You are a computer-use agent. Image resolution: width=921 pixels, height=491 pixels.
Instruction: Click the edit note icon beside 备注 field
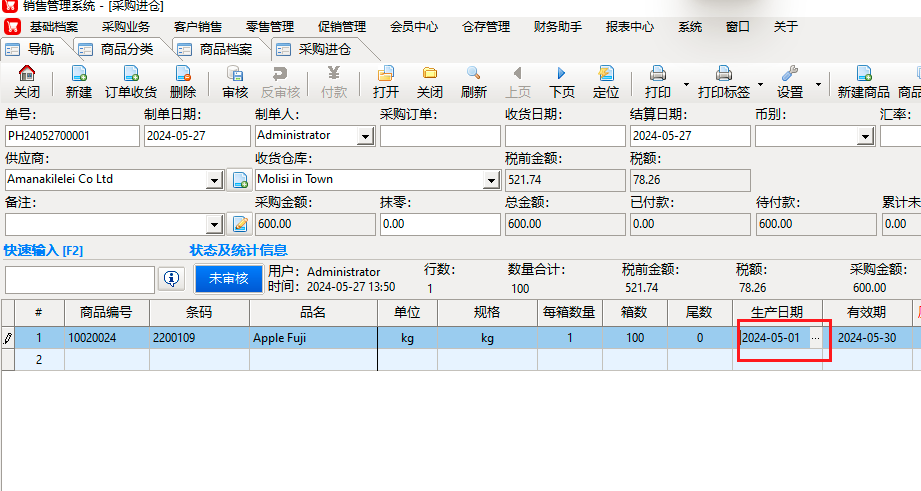tap(240, 224)
